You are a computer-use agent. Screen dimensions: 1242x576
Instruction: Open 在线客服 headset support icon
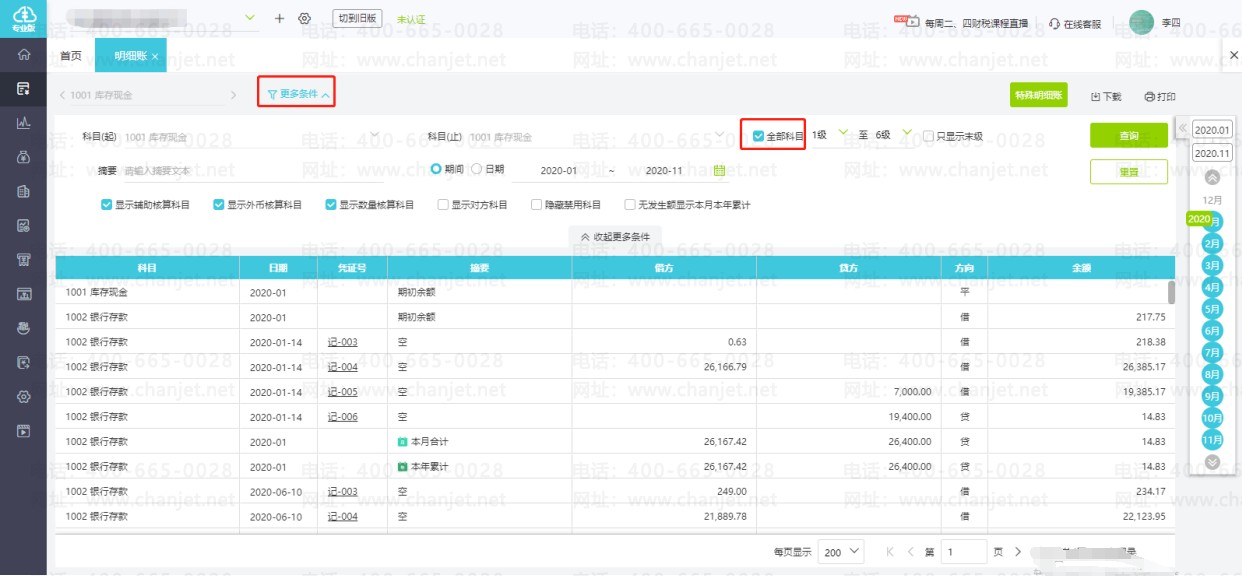tap(1054, 22)
